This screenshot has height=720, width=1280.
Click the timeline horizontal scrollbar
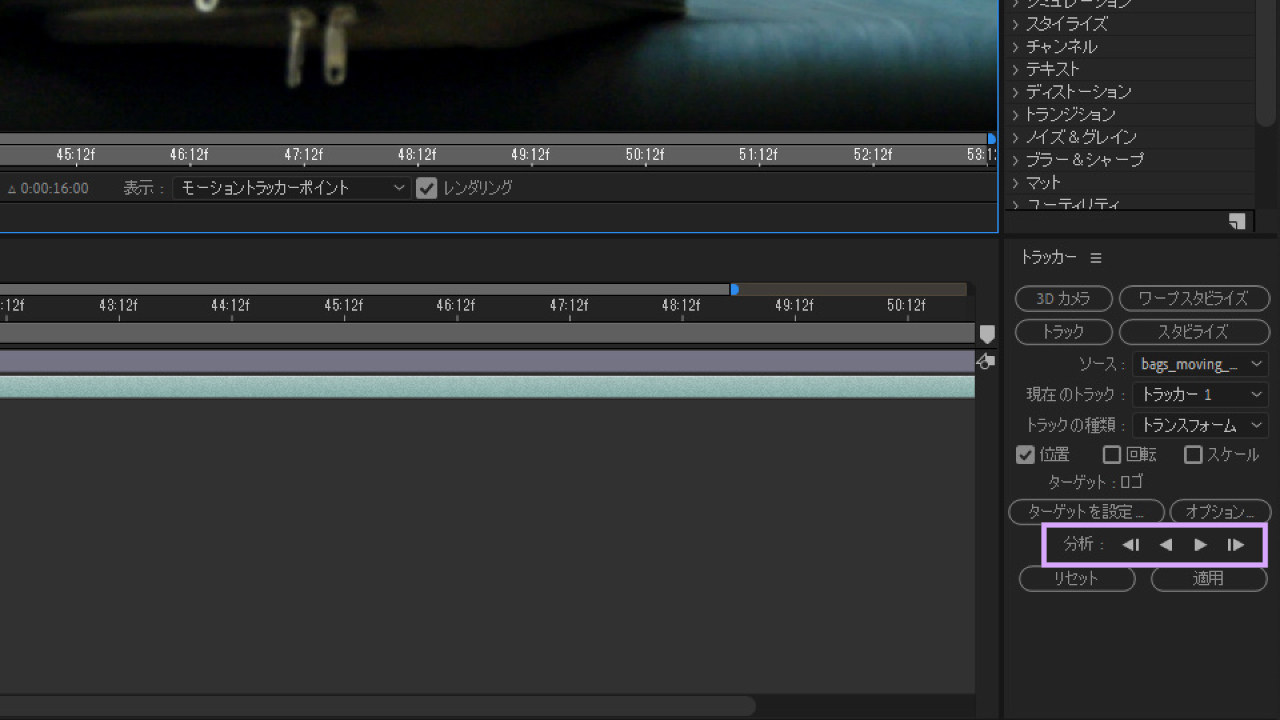[x=377, y=706]
